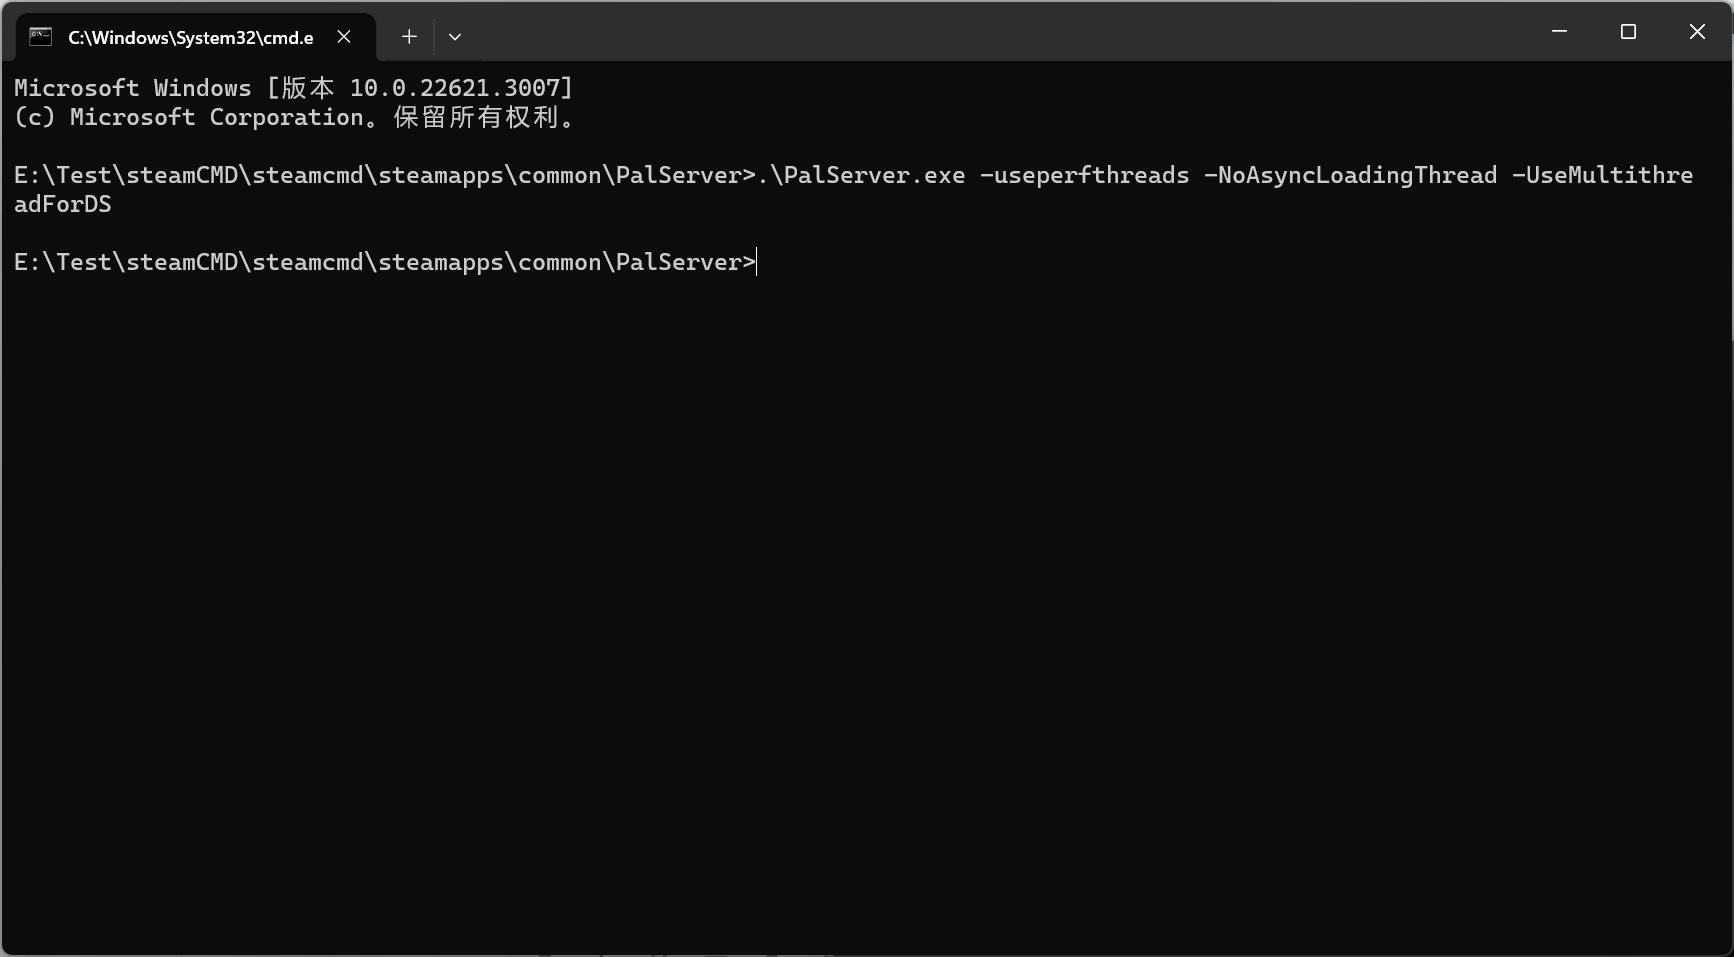
Task: Click the Microsoft Corporation copyright line
Action: pyautogui.click(x=296, y=117)
